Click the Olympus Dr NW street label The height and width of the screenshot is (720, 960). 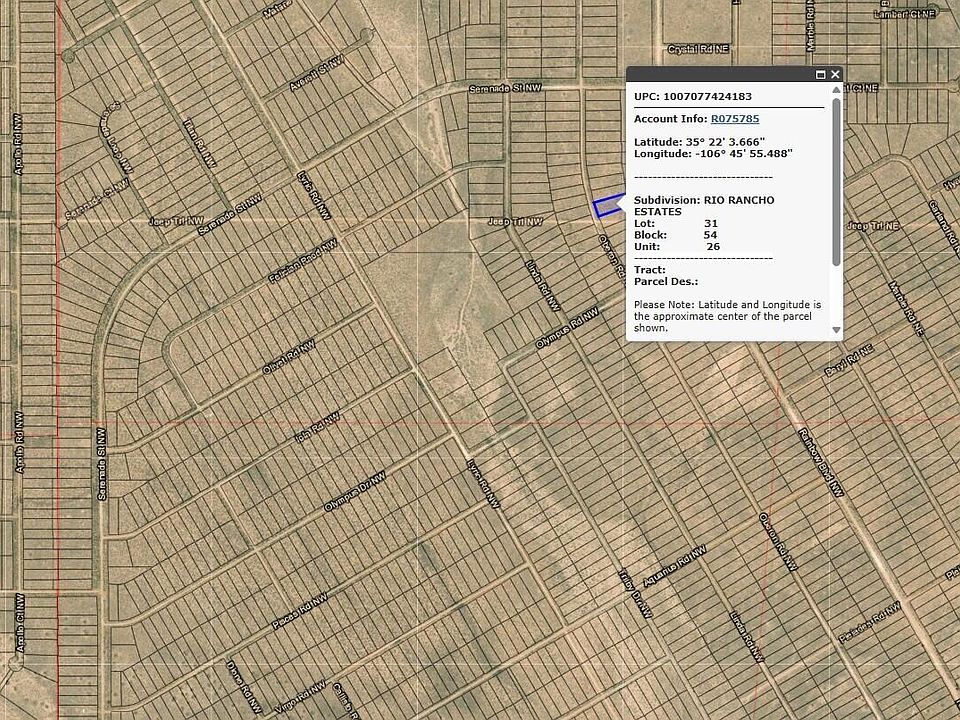point(354,492)
